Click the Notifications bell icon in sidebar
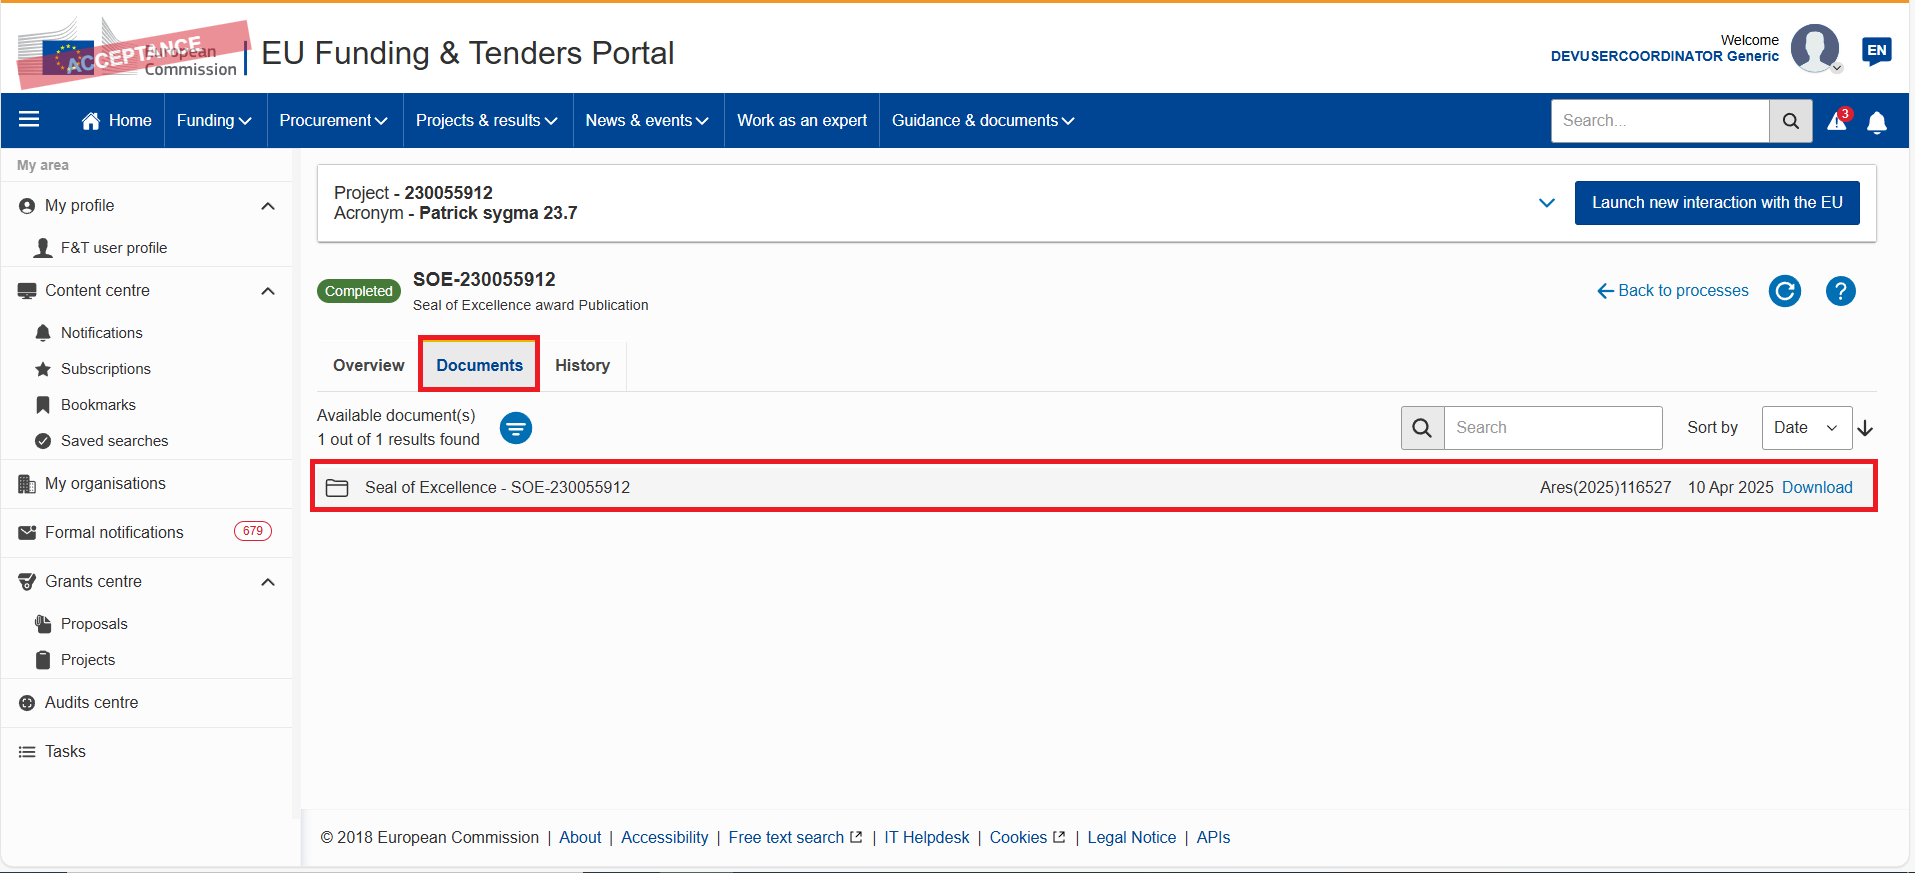 pos(43,333)
